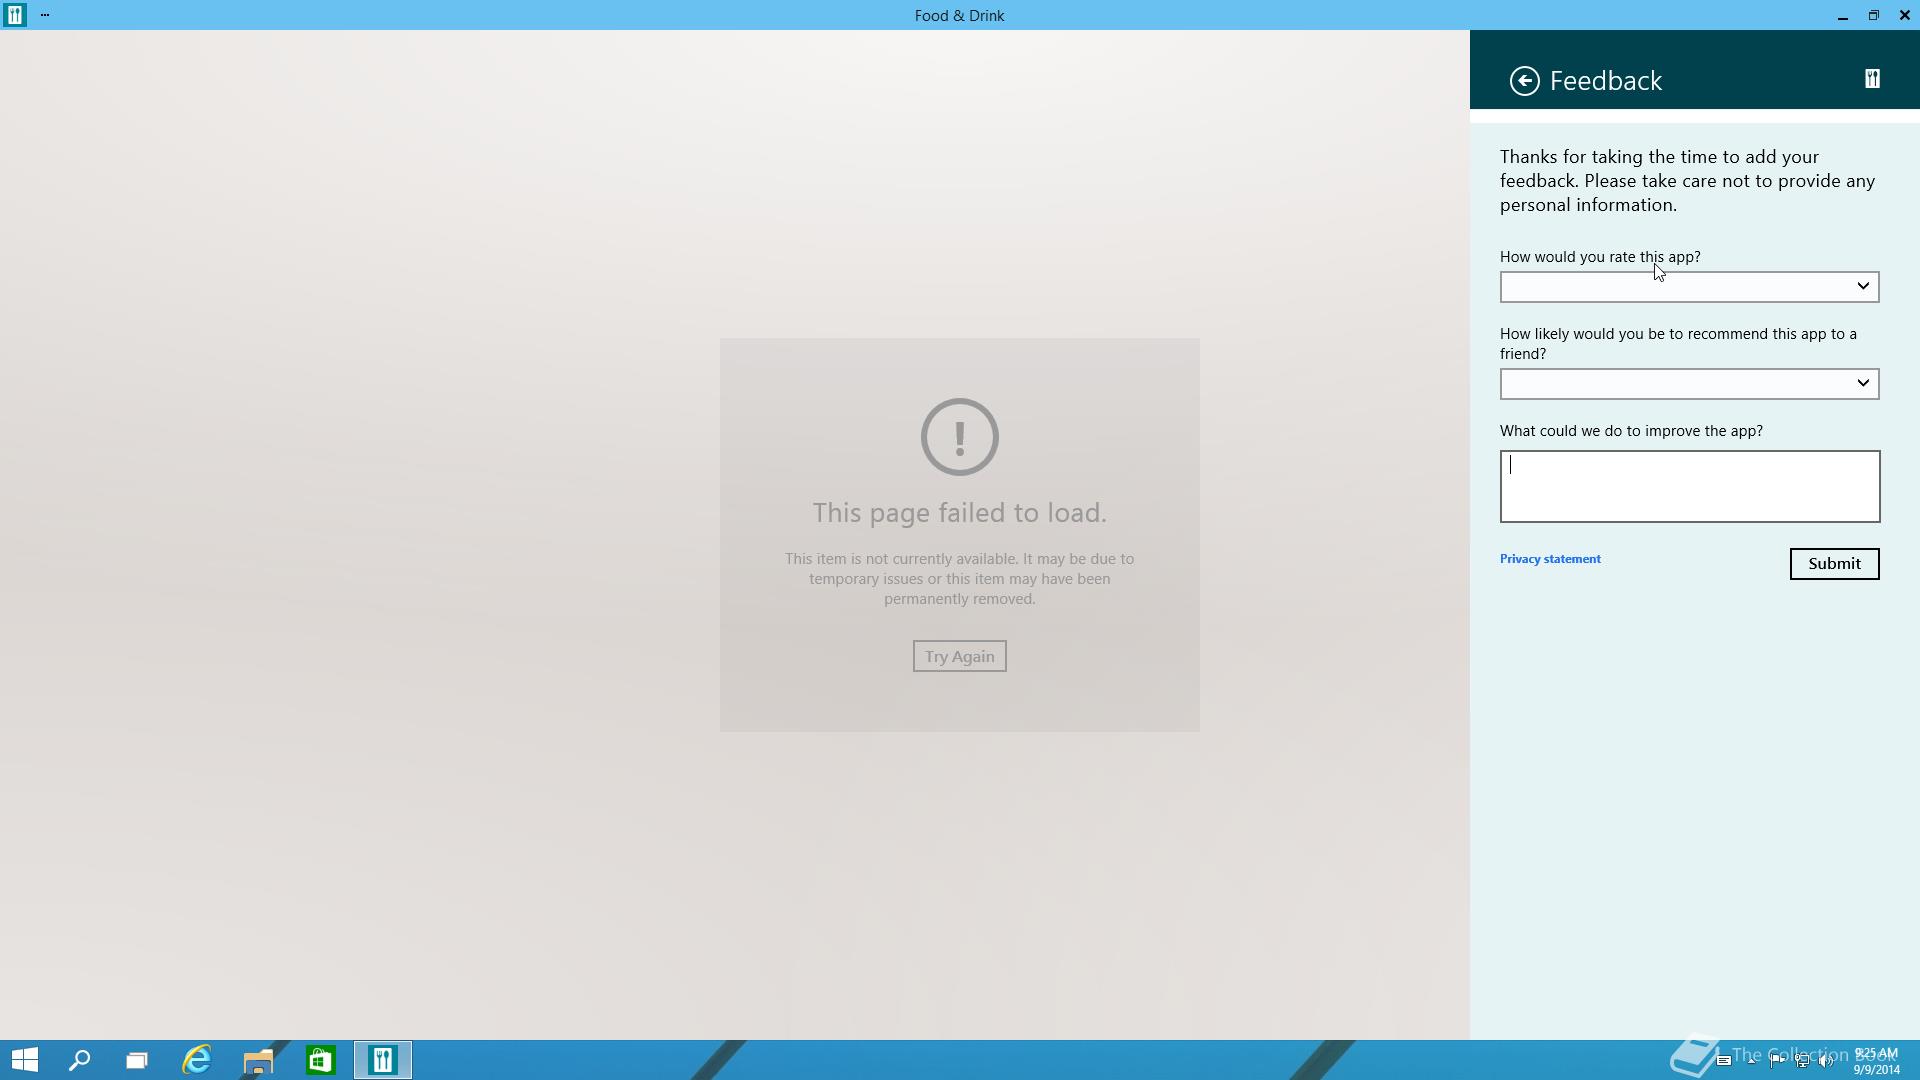Expand the 'How would you rate this app' dropdown

(1689, 287)
